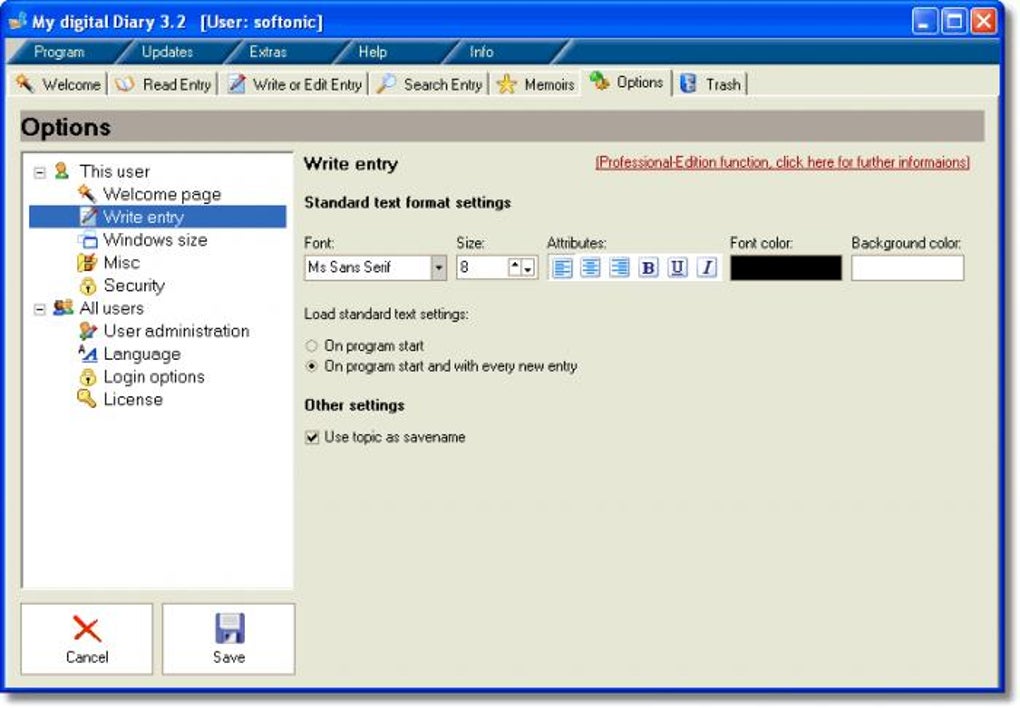This screenshot has width=1020, height=708.
Task: Open the Updates menu
Action: point(167,52)
